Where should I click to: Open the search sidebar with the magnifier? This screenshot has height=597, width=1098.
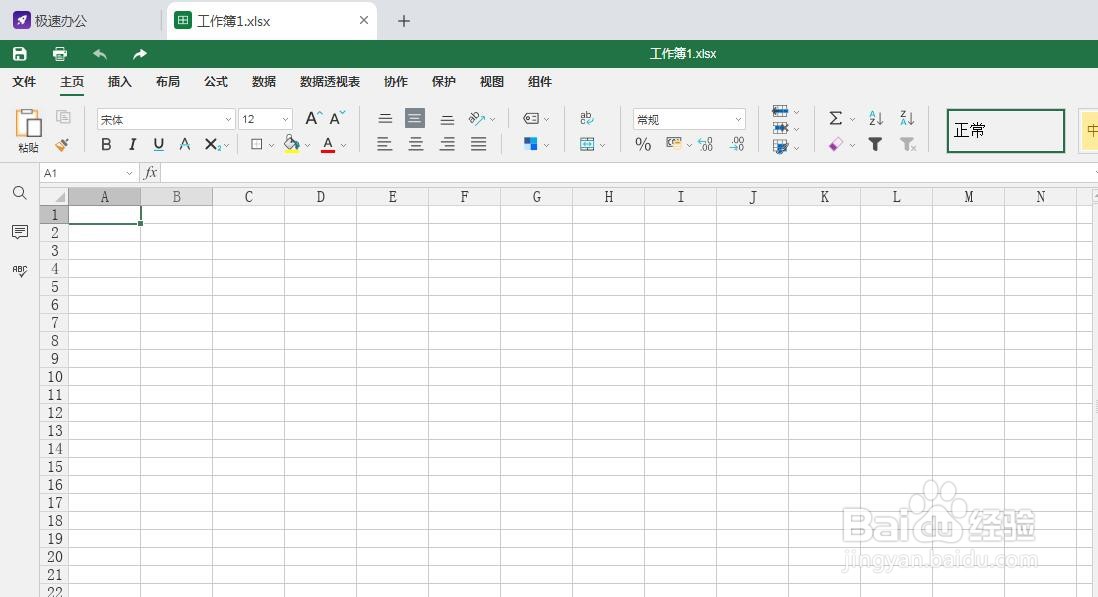tap(20, 193)
